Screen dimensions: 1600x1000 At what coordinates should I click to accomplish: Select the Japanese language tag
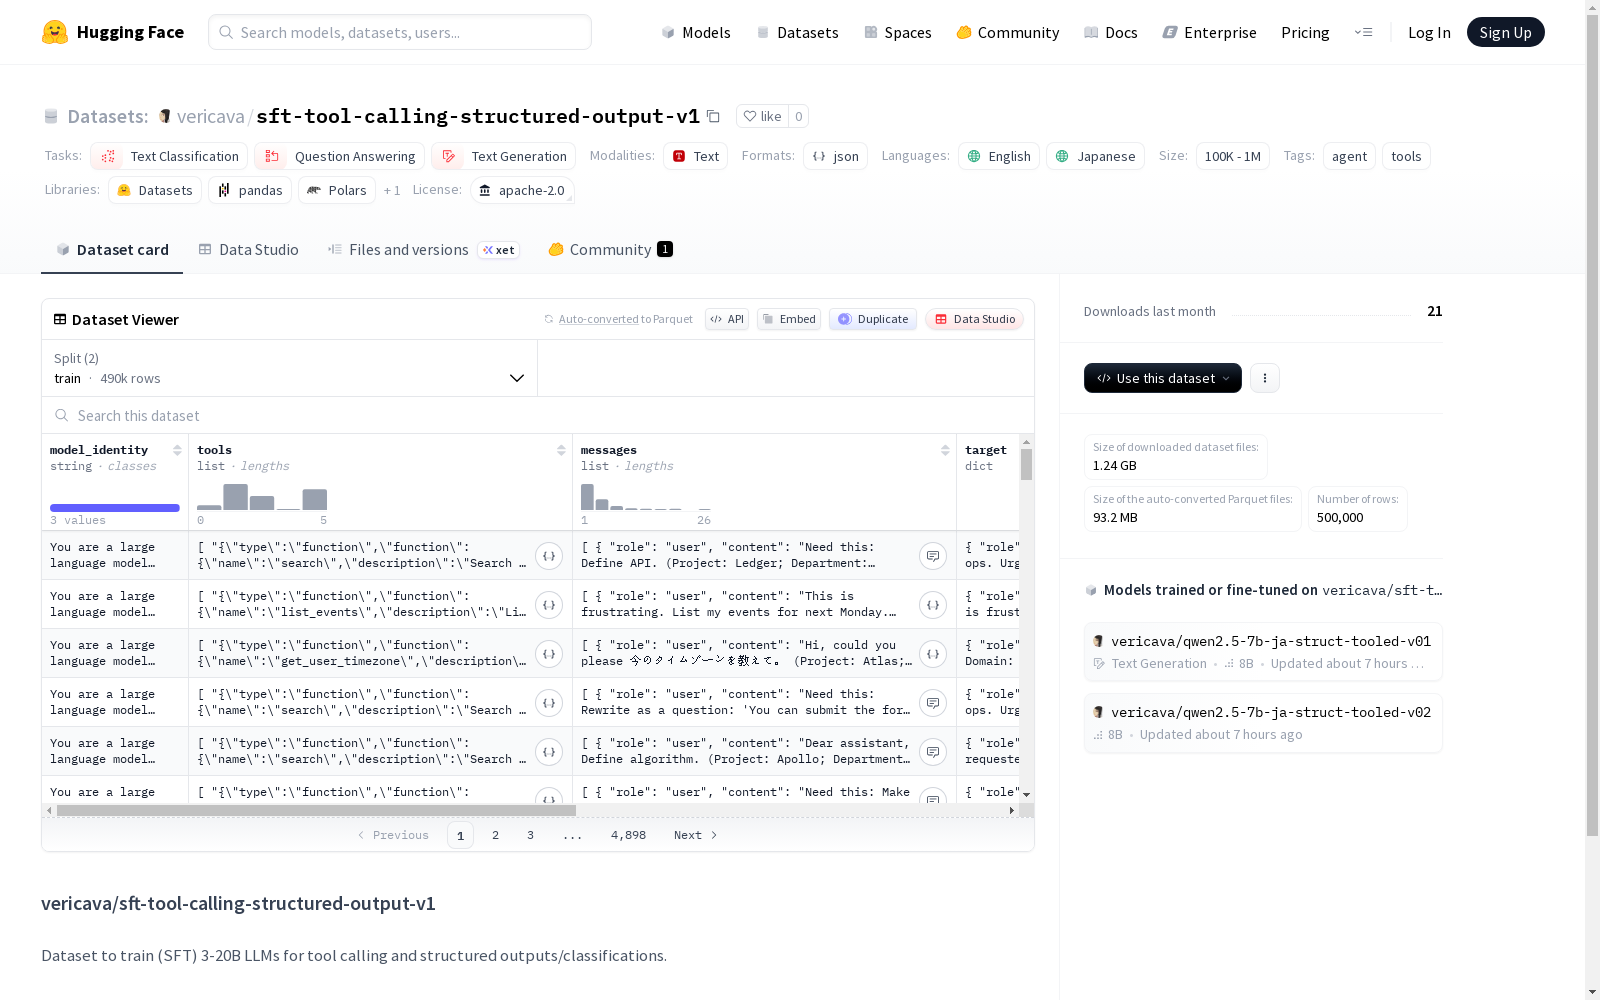(x=1095, y=156)
